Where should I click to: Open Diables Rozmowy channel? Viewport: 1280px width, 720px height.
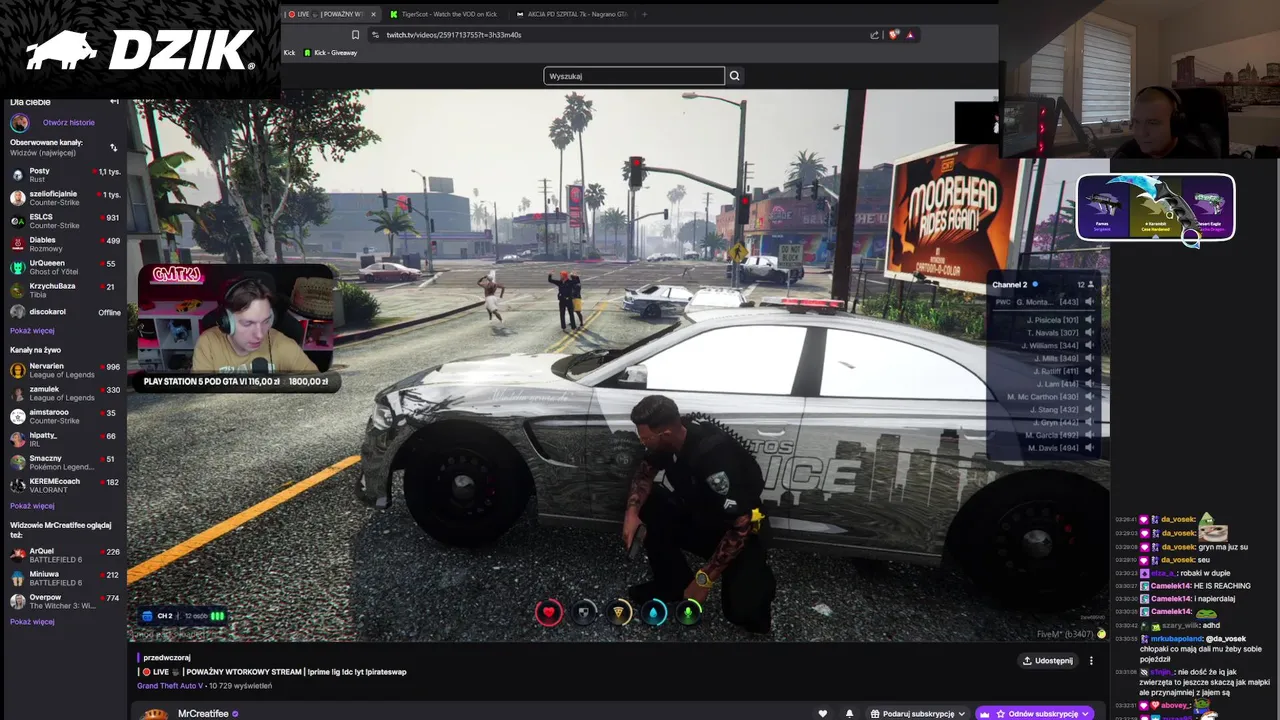(x=65, y=244)
